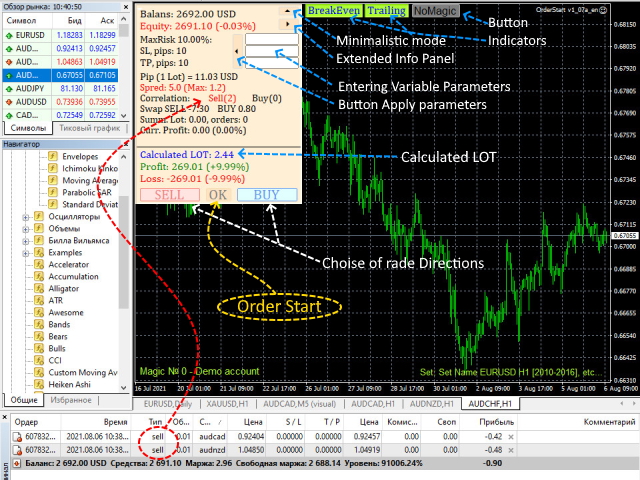Viewport: 640px width, 480px height.
Task: Click the right arrow for the extended info panel
Action: [x=287, y=24]
